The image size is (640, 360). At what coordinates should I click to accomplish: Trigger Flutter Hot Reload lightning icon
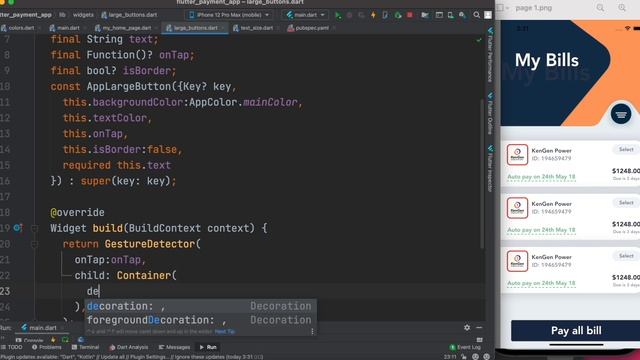point(373,15)
